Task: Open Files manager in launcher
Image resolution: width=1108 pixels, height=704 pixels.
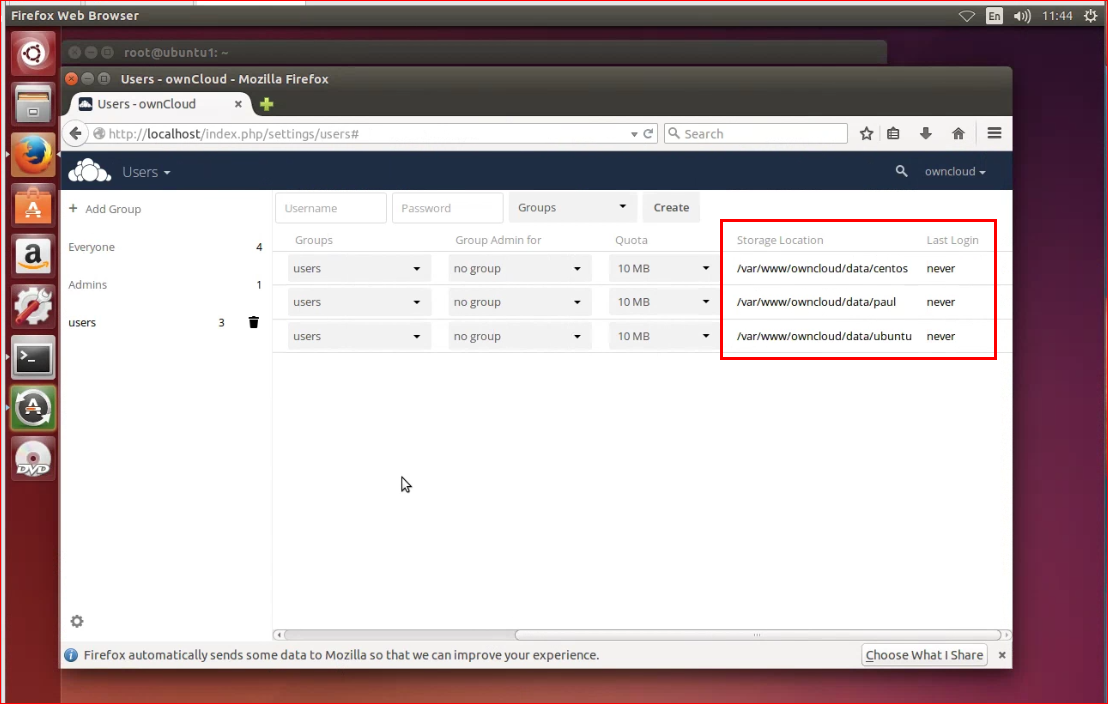Action: [33, 104]
